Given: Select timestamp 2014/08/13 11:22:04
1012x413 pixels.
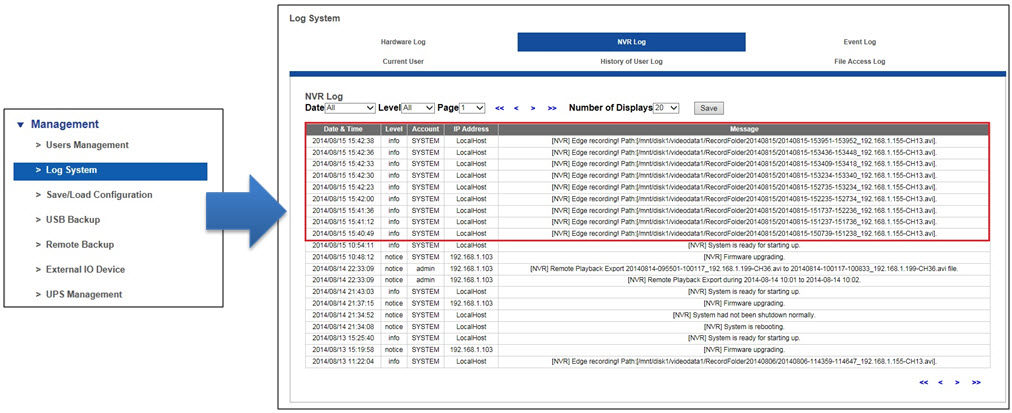Looking at the screenshot, I should 343,361.
